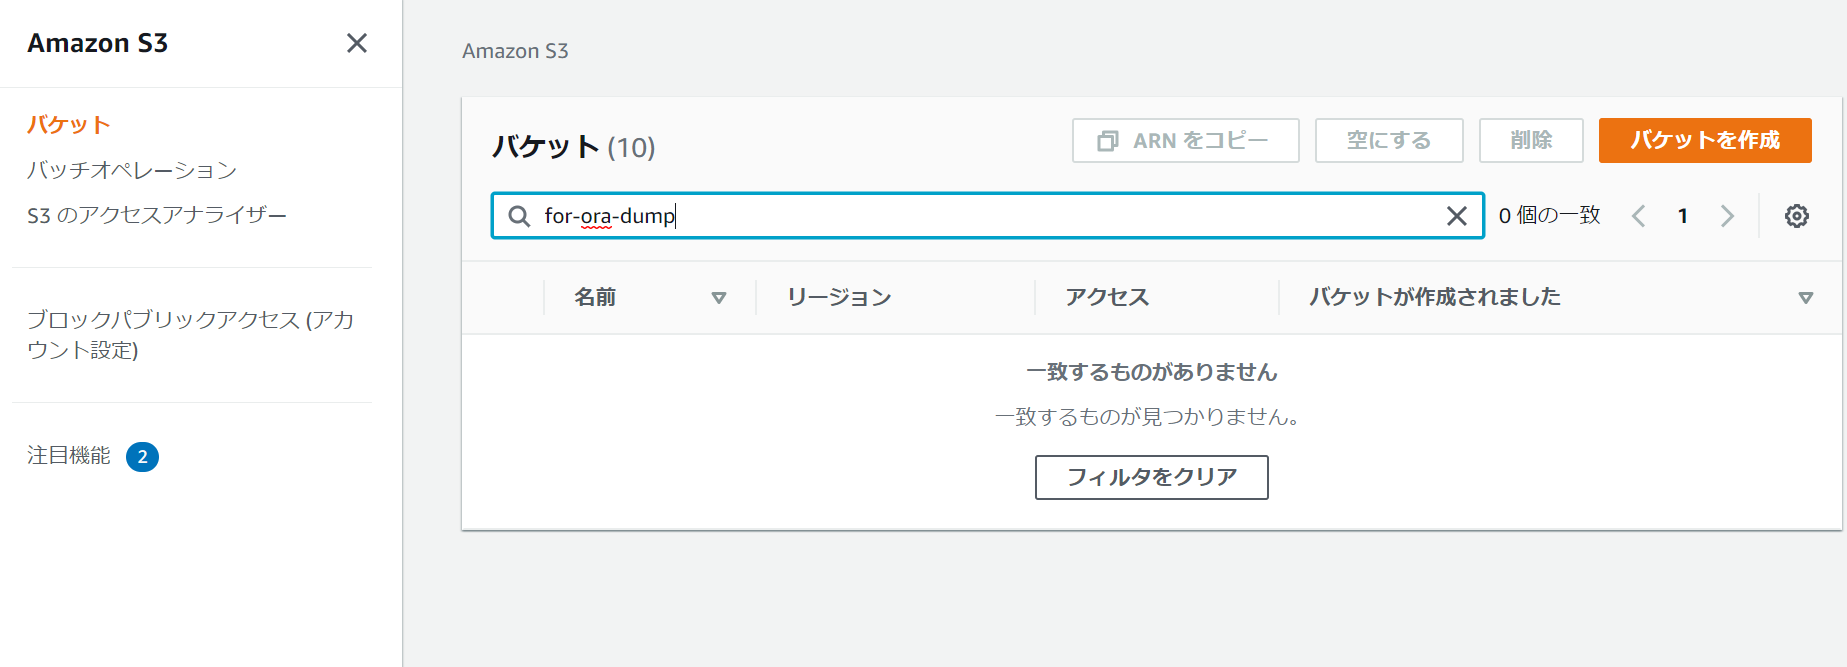Clear the bucket search field text
The image size is (1847, 667).
click(1457, 216)
